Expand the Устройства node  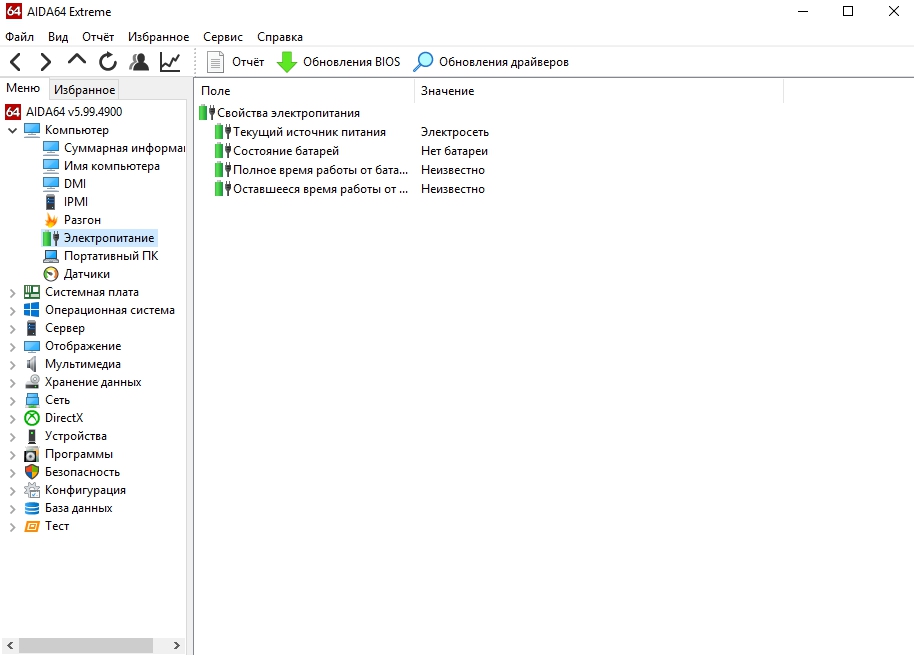coord(12,436)
